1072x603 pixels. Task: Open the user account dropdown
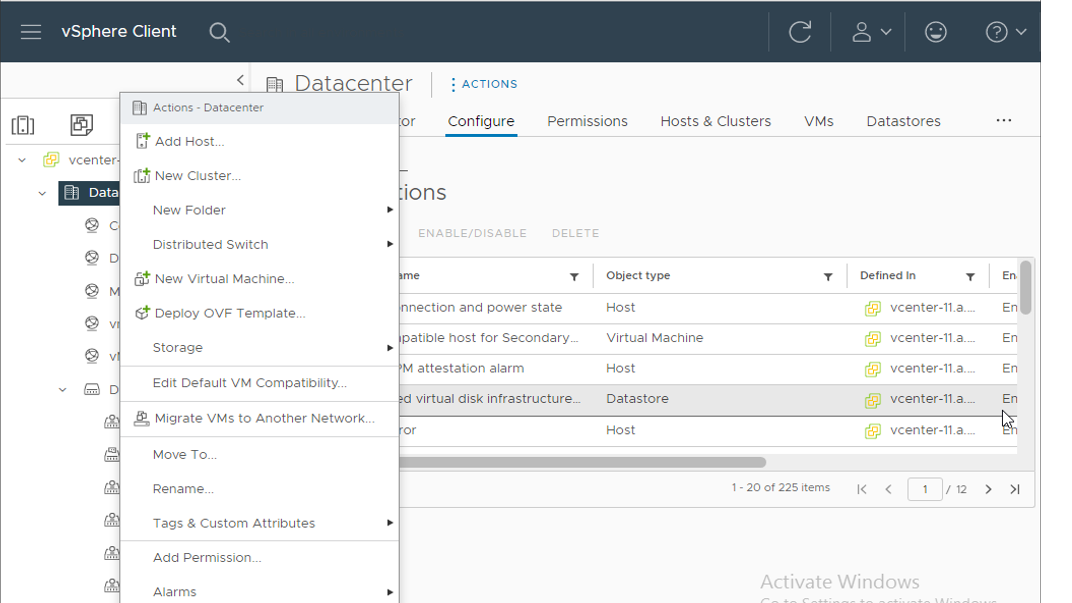(871, 32)
